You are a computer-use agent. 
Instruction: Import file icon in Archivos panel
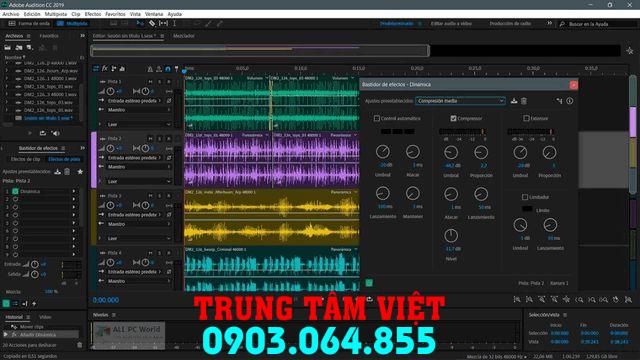click(19, 48)
